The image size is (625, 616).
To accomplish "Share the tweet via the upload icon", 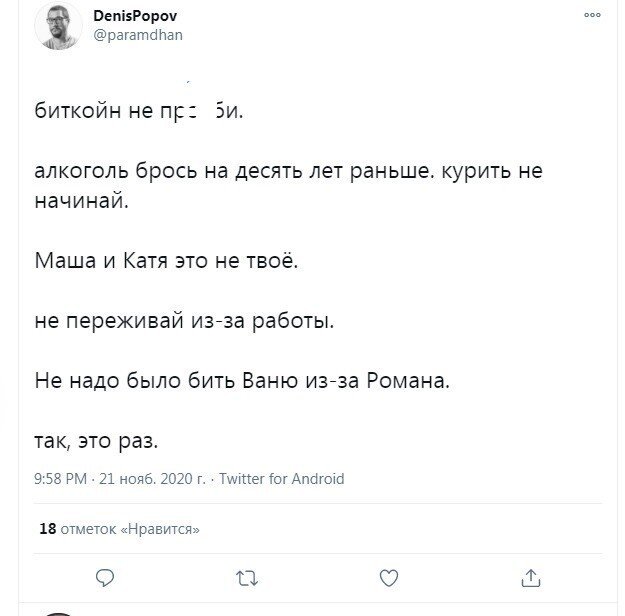I will pos(531,577).
